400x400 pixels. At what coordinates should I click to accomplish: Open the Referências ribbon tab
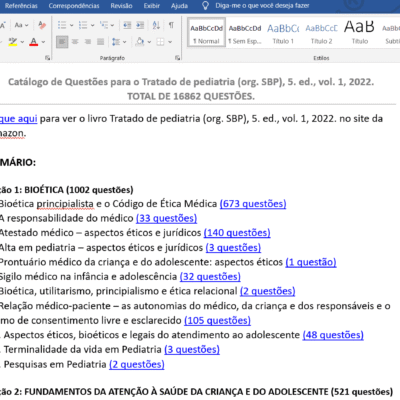tap(21, 6)
